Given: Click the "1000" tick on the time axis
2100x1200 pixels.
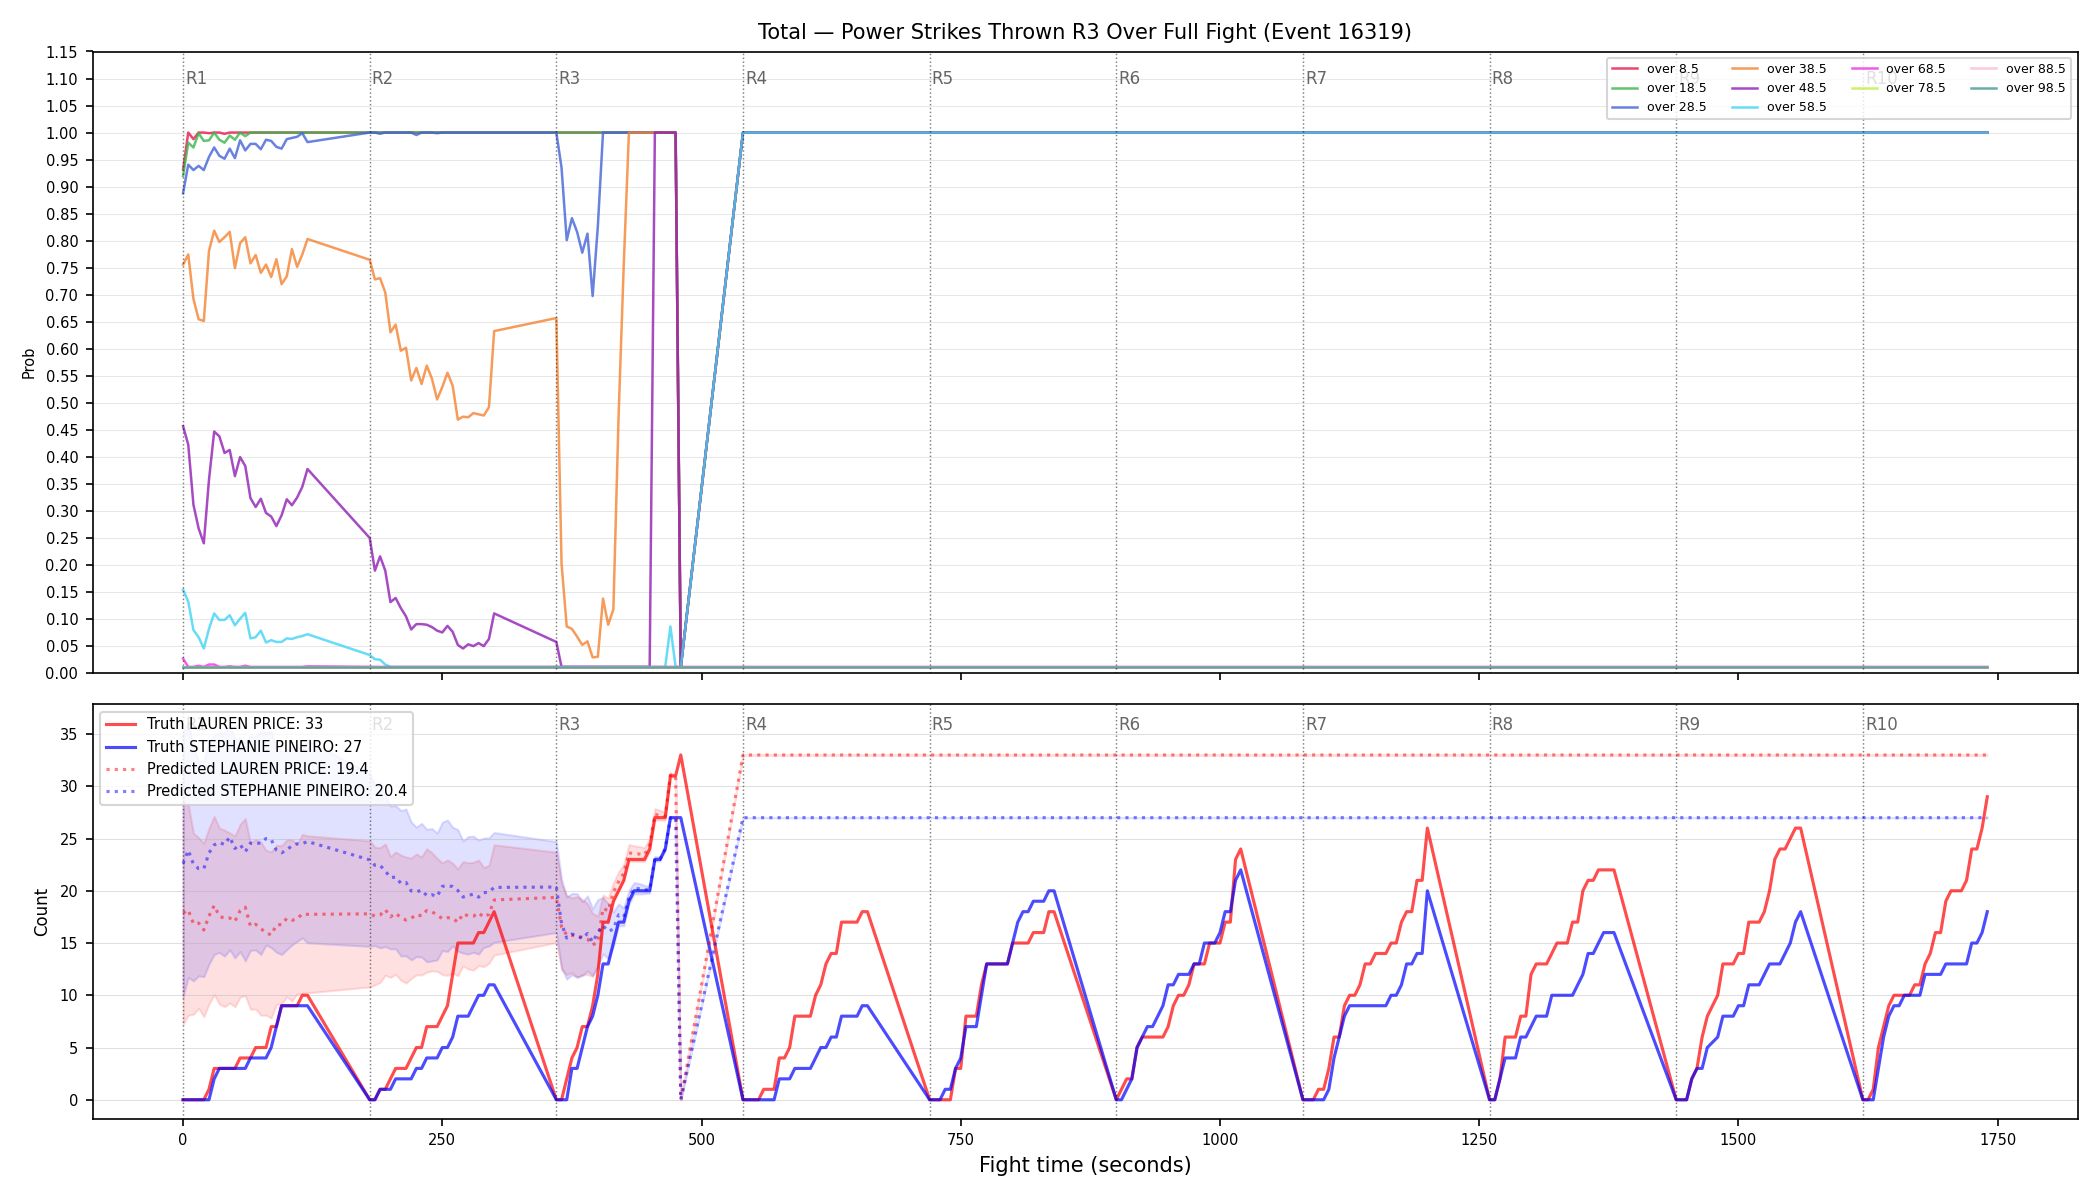Looking at the screenshot, I should (x=1219, y=1139).
